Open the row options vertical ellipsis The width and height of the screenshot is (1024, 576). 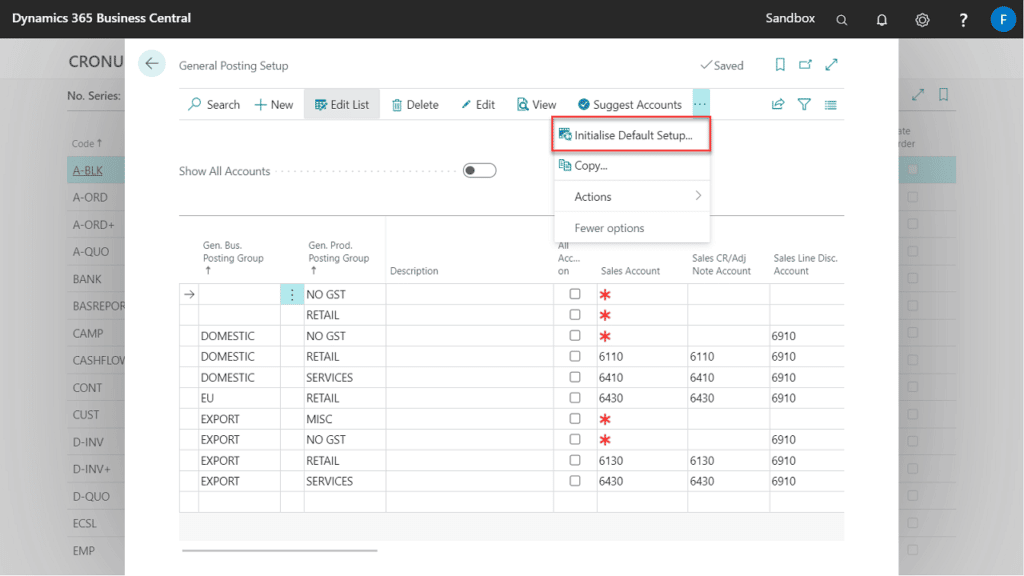[x=293, y=294]
